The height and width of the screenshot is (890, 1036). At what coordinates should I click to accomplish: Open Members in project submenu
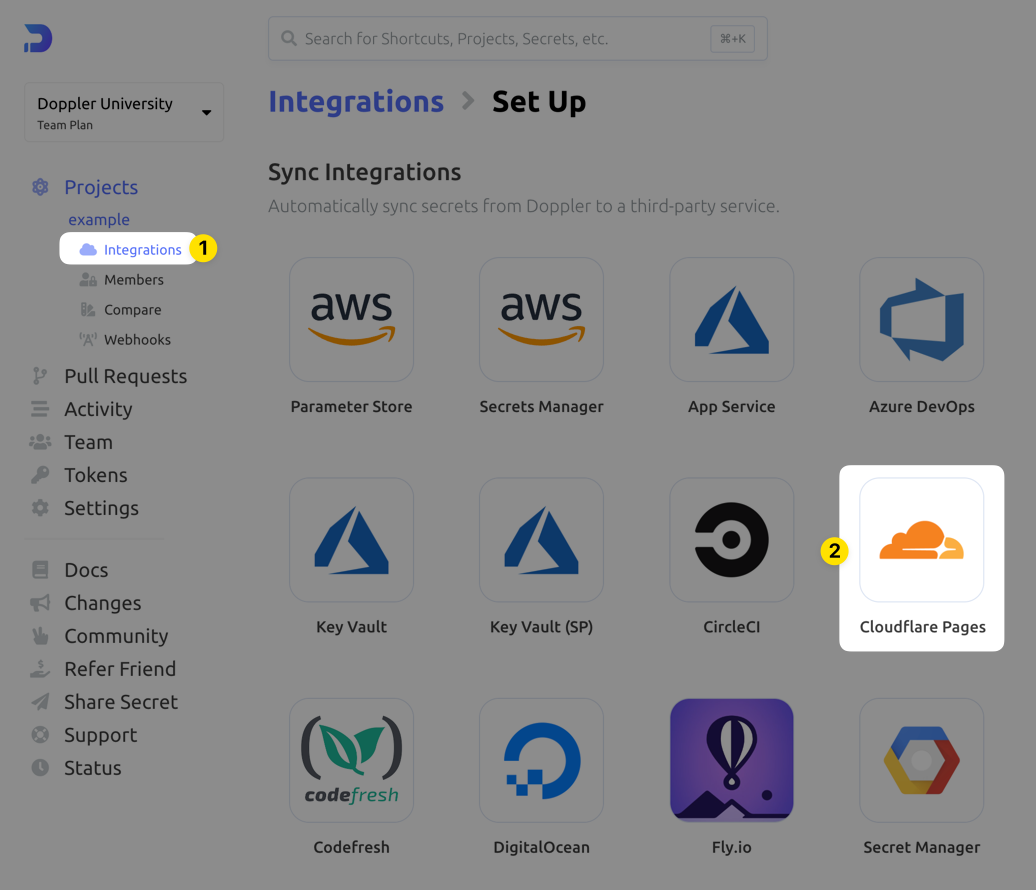tap(133, 279)
